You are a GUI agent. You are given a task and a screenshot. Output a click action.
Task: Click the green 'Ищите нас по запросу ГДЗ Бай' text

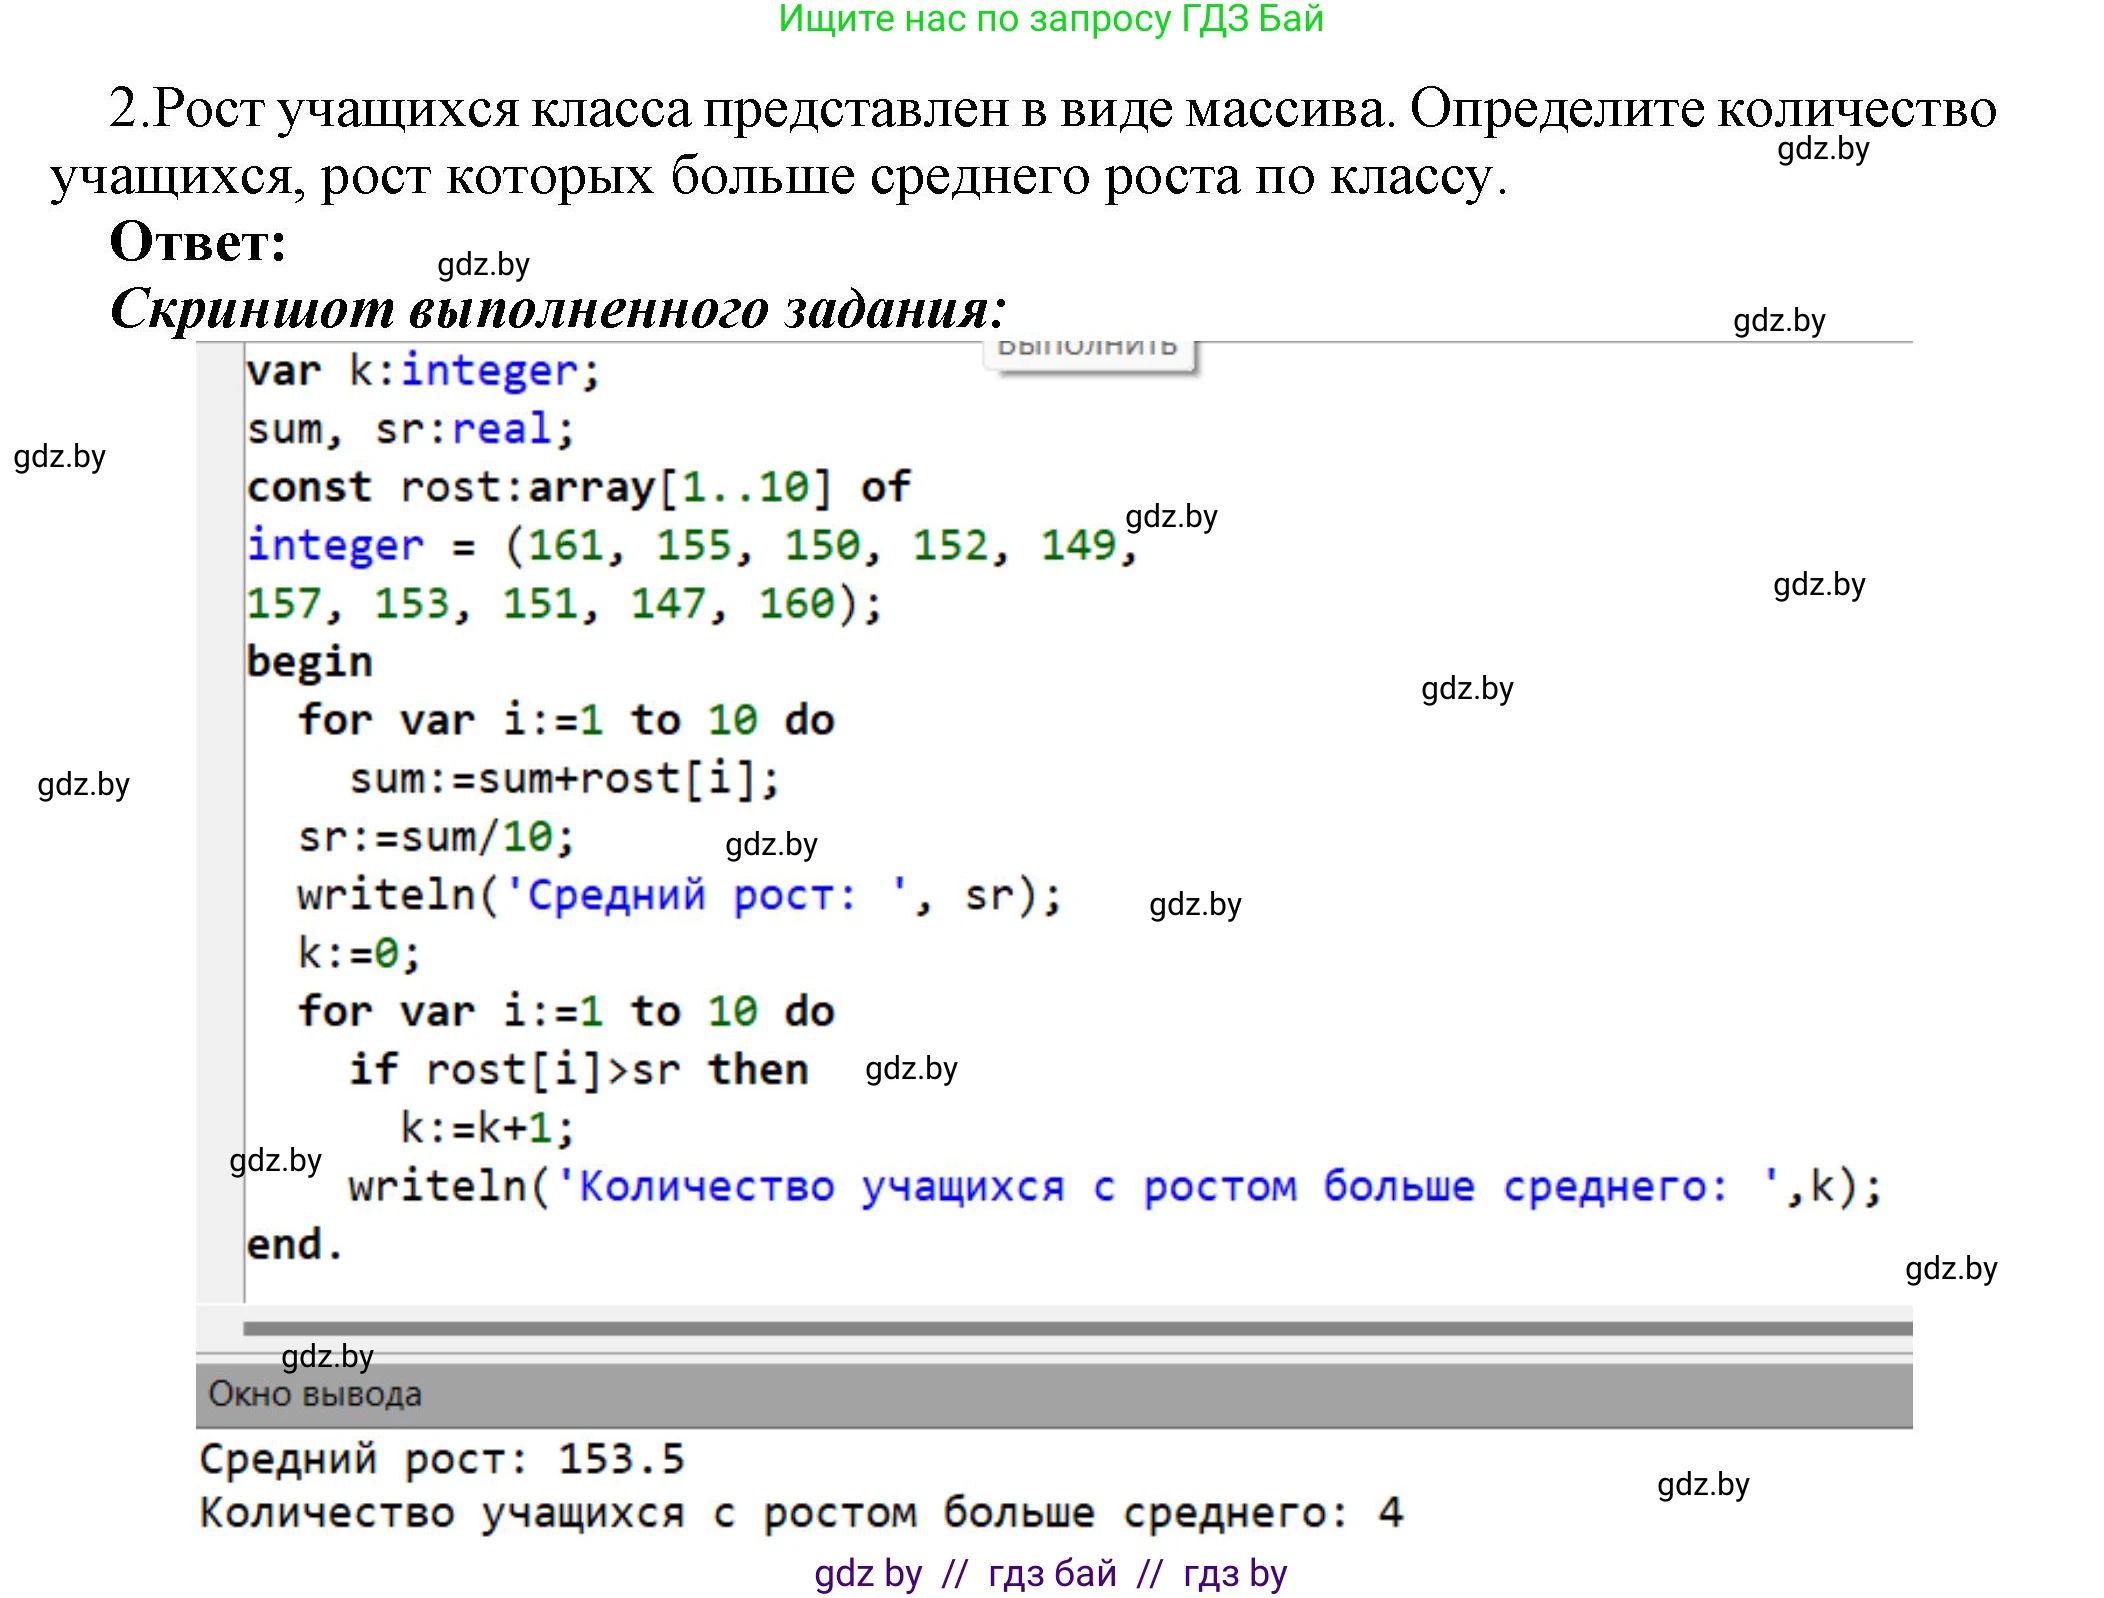tap(1051, 19)
